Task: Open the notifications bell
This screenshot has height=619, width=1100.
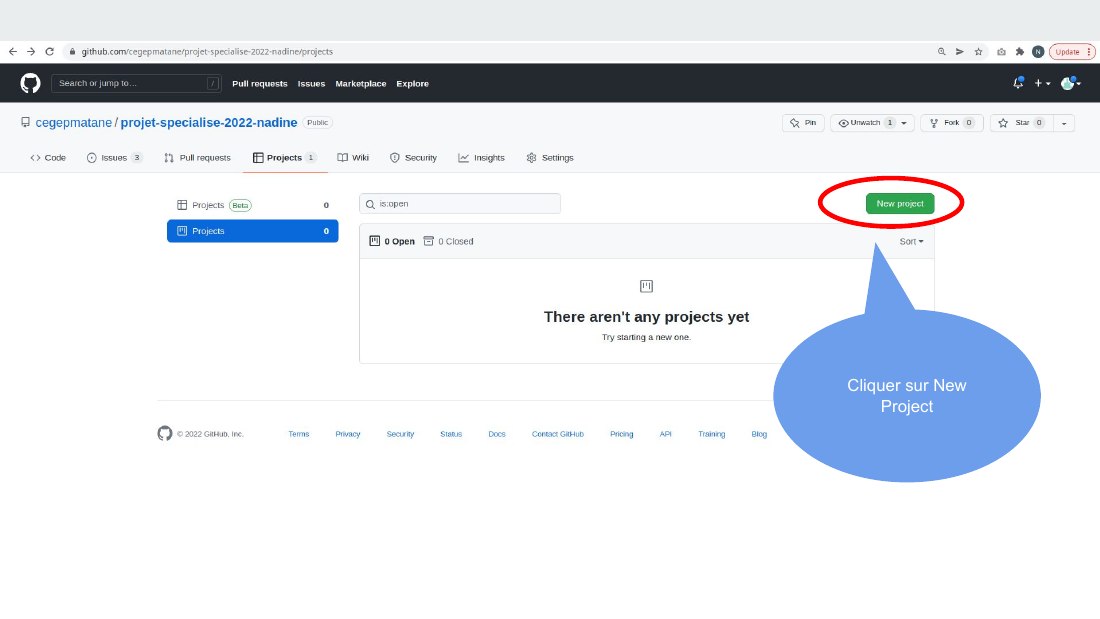Action: [x=1018, y=83]
